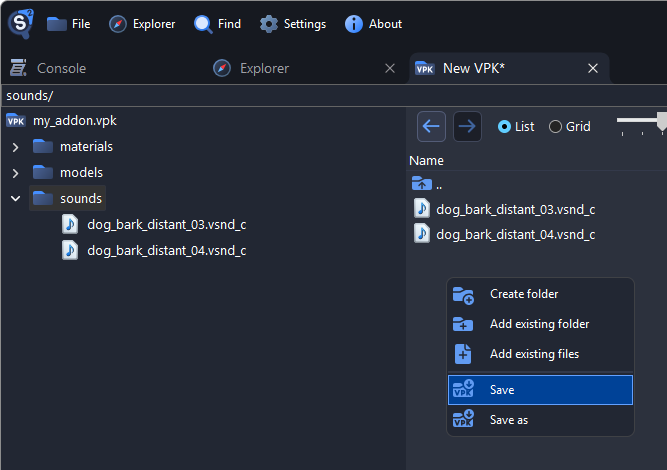This screenshot has height=470, width=667.
Task: Go up to parent folder (..)
Action: click(427, 184)
